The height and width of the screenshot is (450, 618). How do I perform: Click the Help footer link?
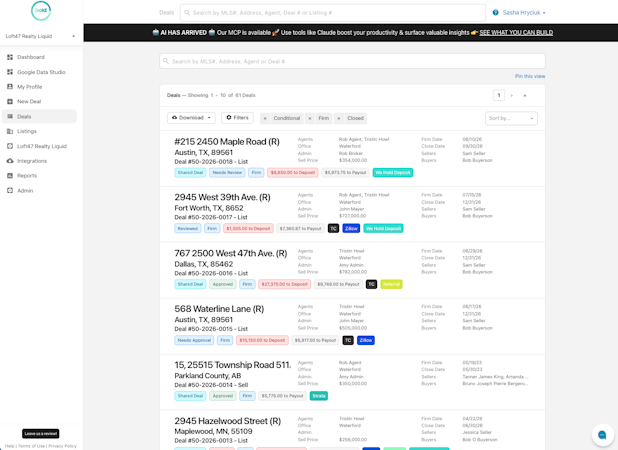(9, 446)
